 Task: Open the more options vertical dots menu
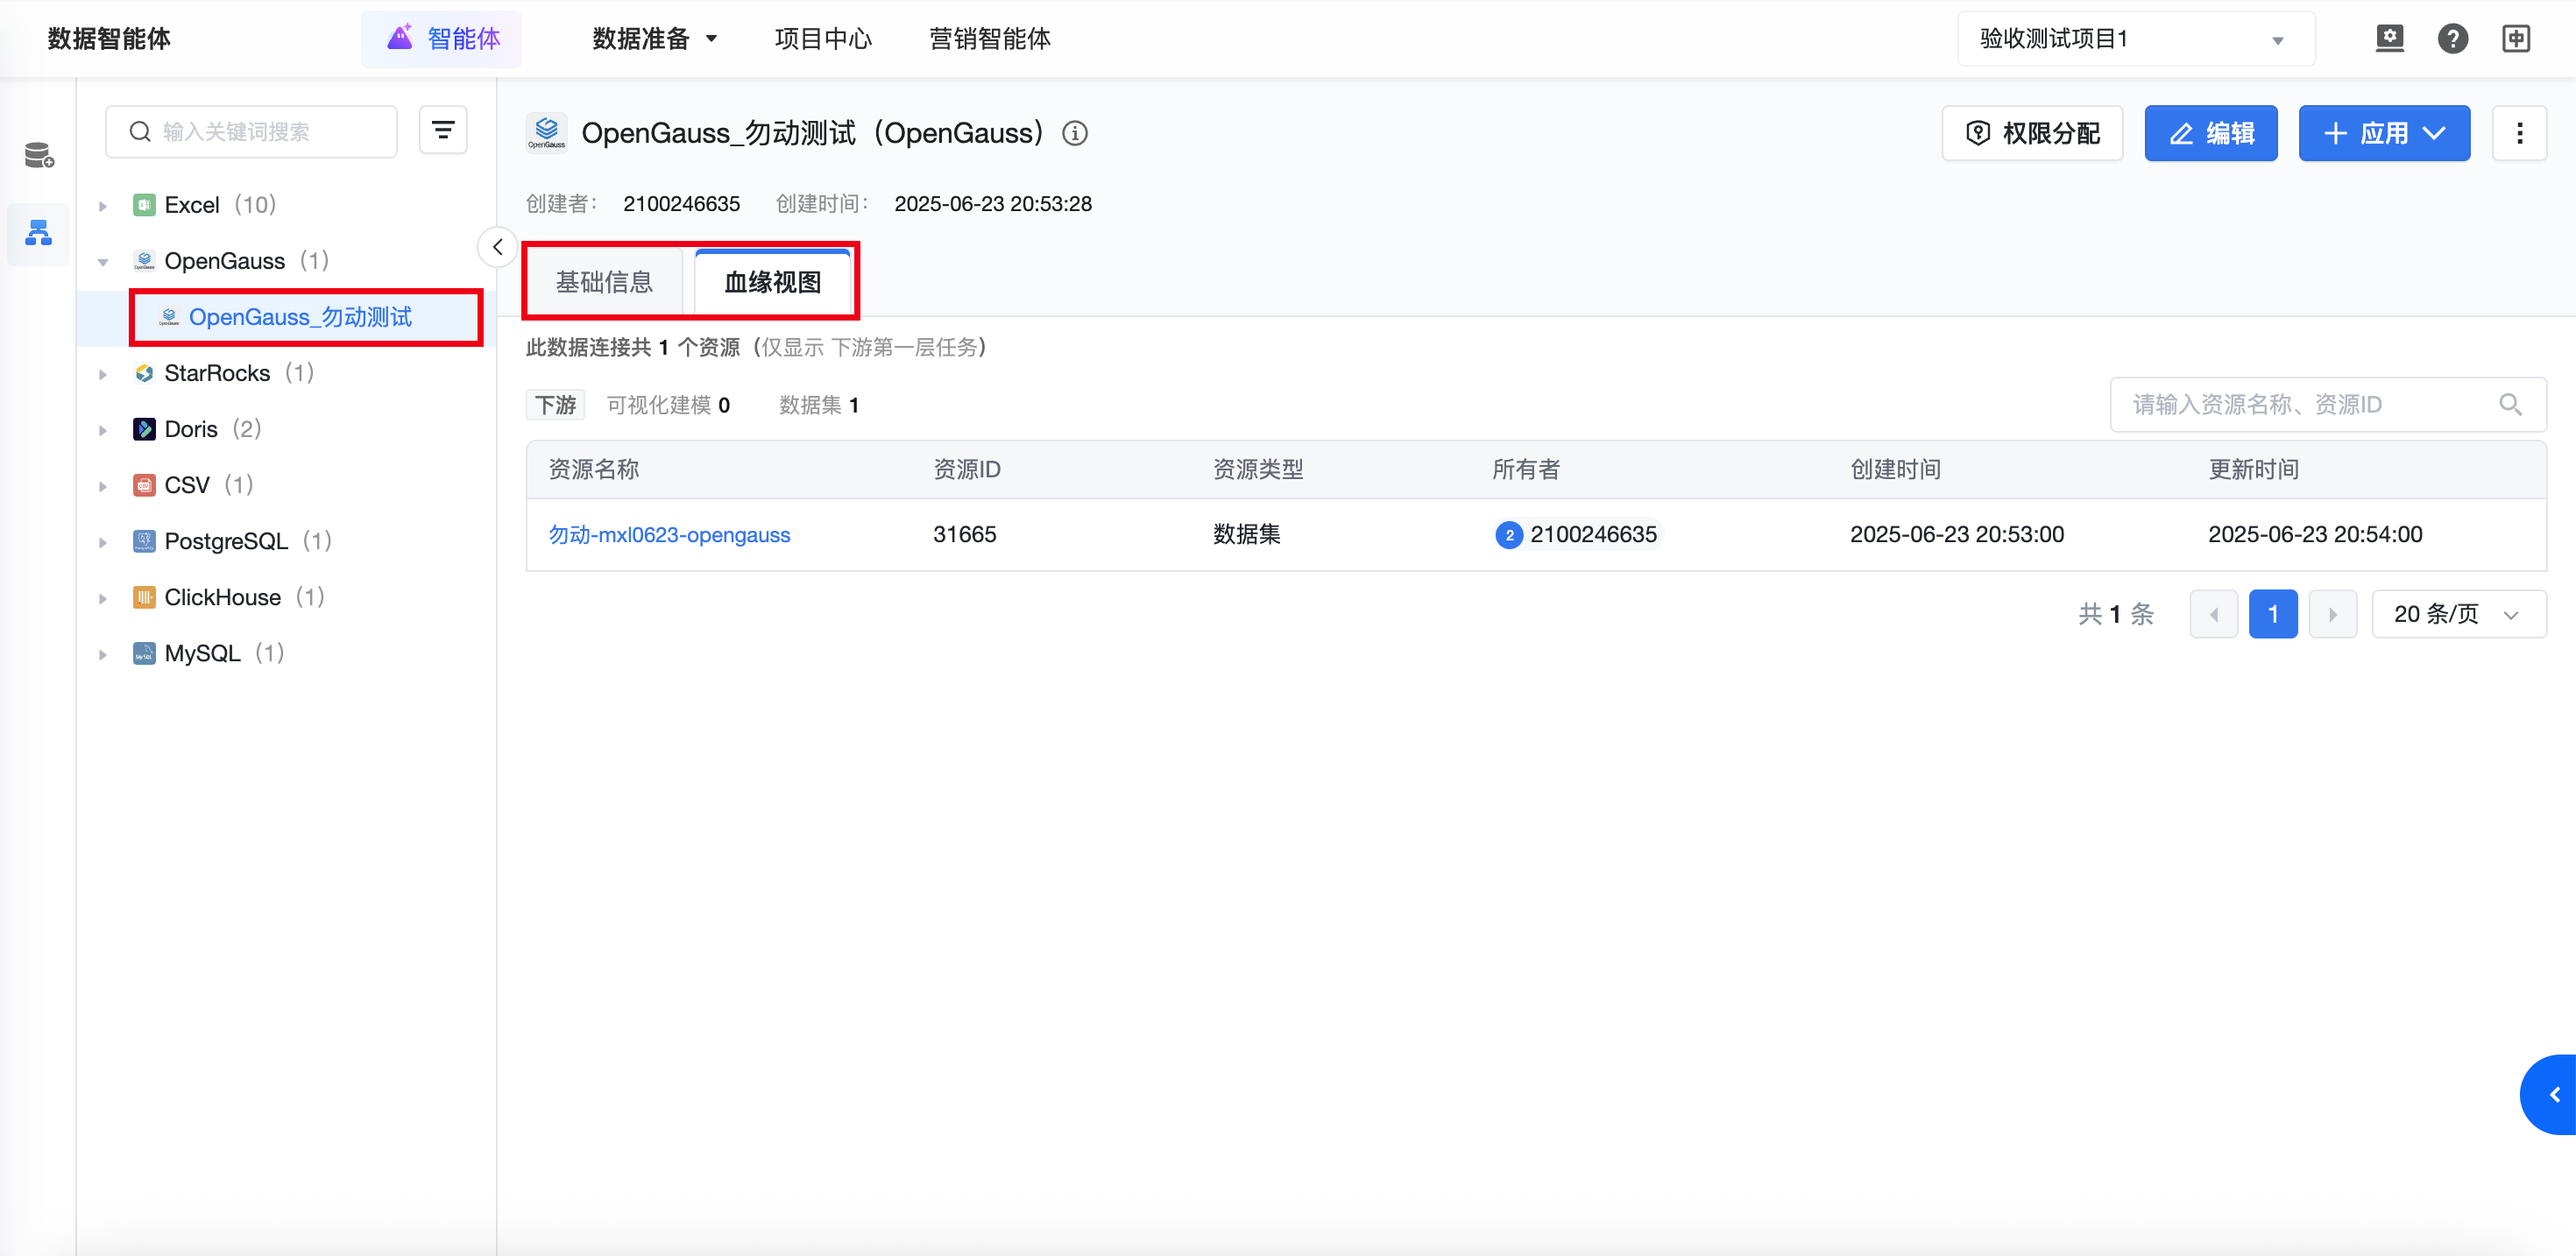2518,133
